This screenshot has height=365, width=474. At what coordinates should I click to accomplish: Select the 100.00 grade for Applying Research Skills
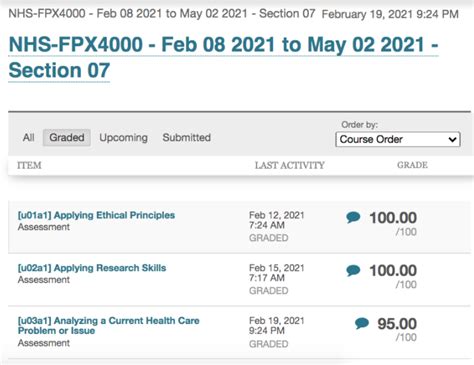393,270
